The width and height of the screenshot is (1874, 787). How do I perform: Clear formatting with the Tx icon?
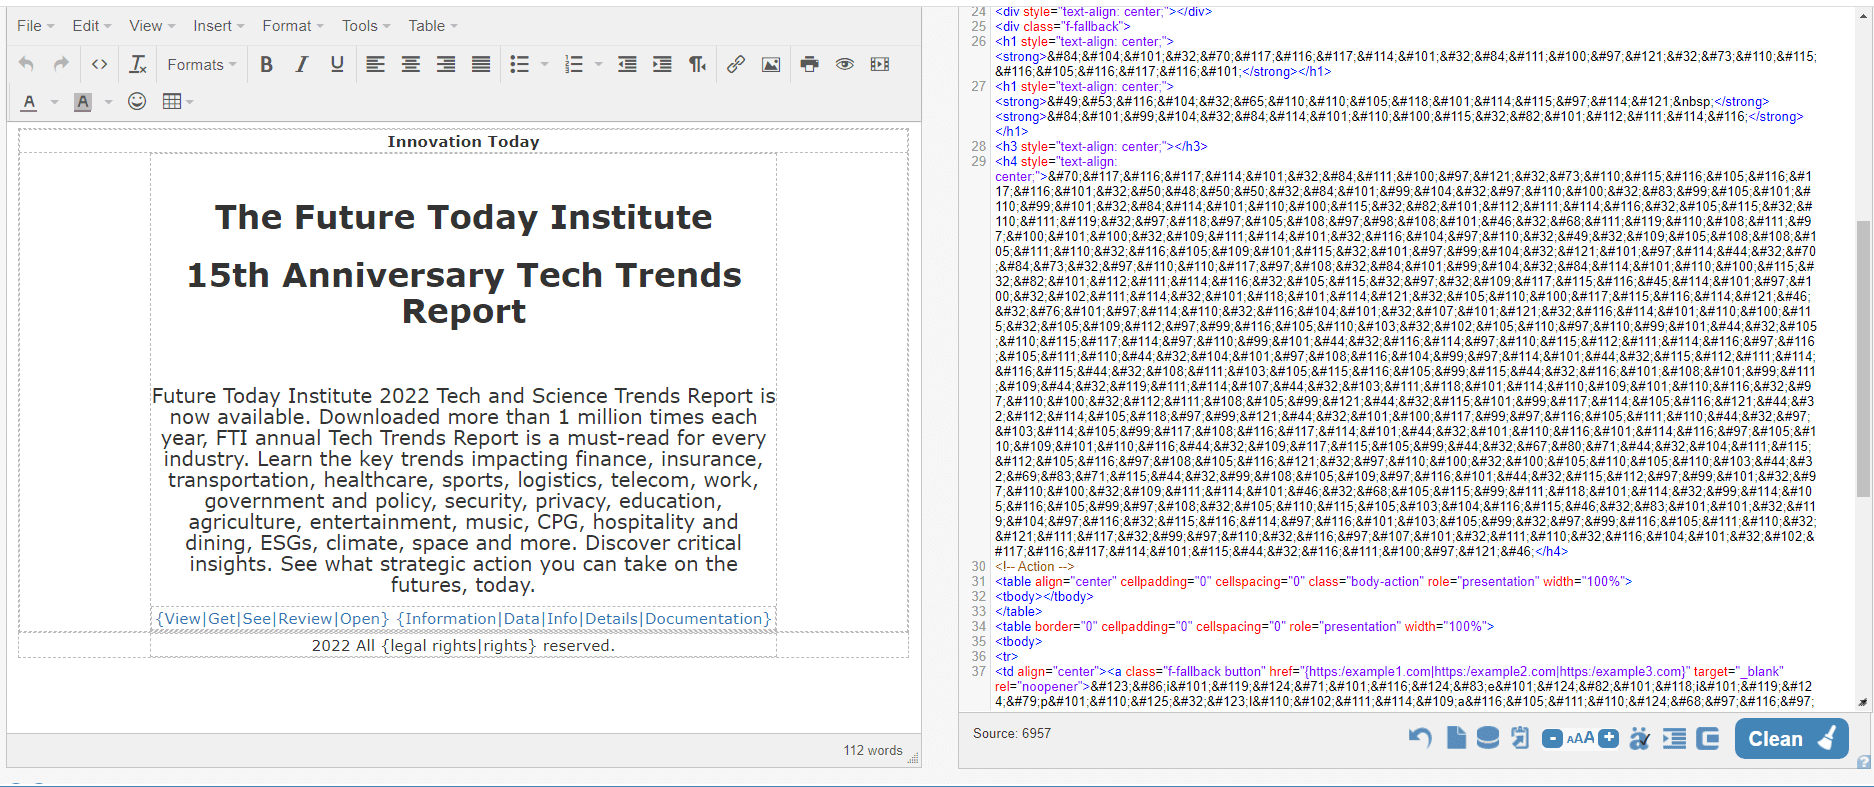[138, 64]
